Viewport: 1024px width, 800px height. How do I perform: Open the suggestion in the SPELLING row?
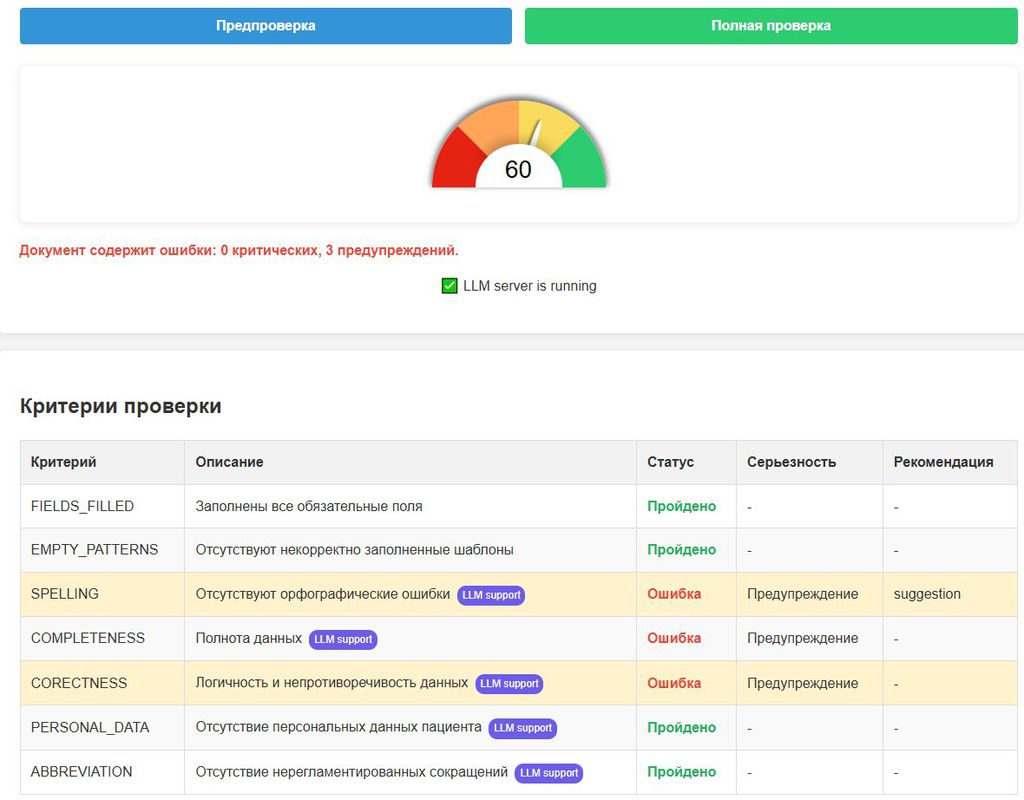[x=927, y=594]
